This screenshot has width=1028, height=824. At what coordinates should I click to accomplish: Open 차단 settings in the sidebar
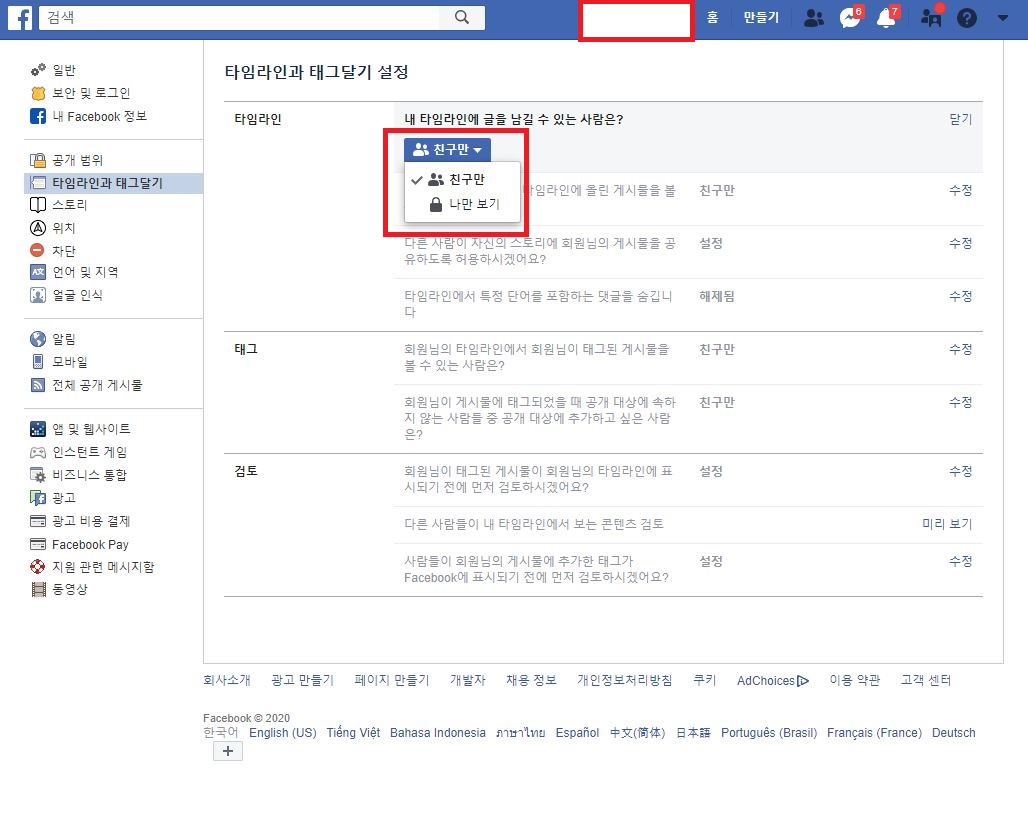[x=65, y=249]
